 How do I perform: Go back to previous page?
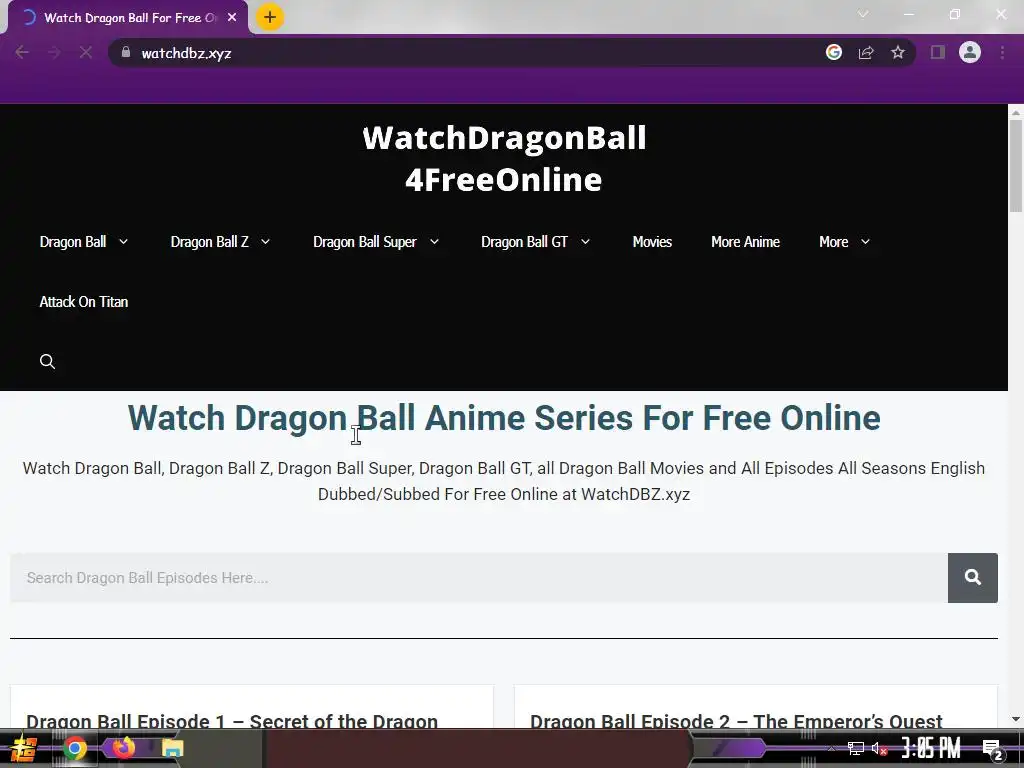click(22, 52)
